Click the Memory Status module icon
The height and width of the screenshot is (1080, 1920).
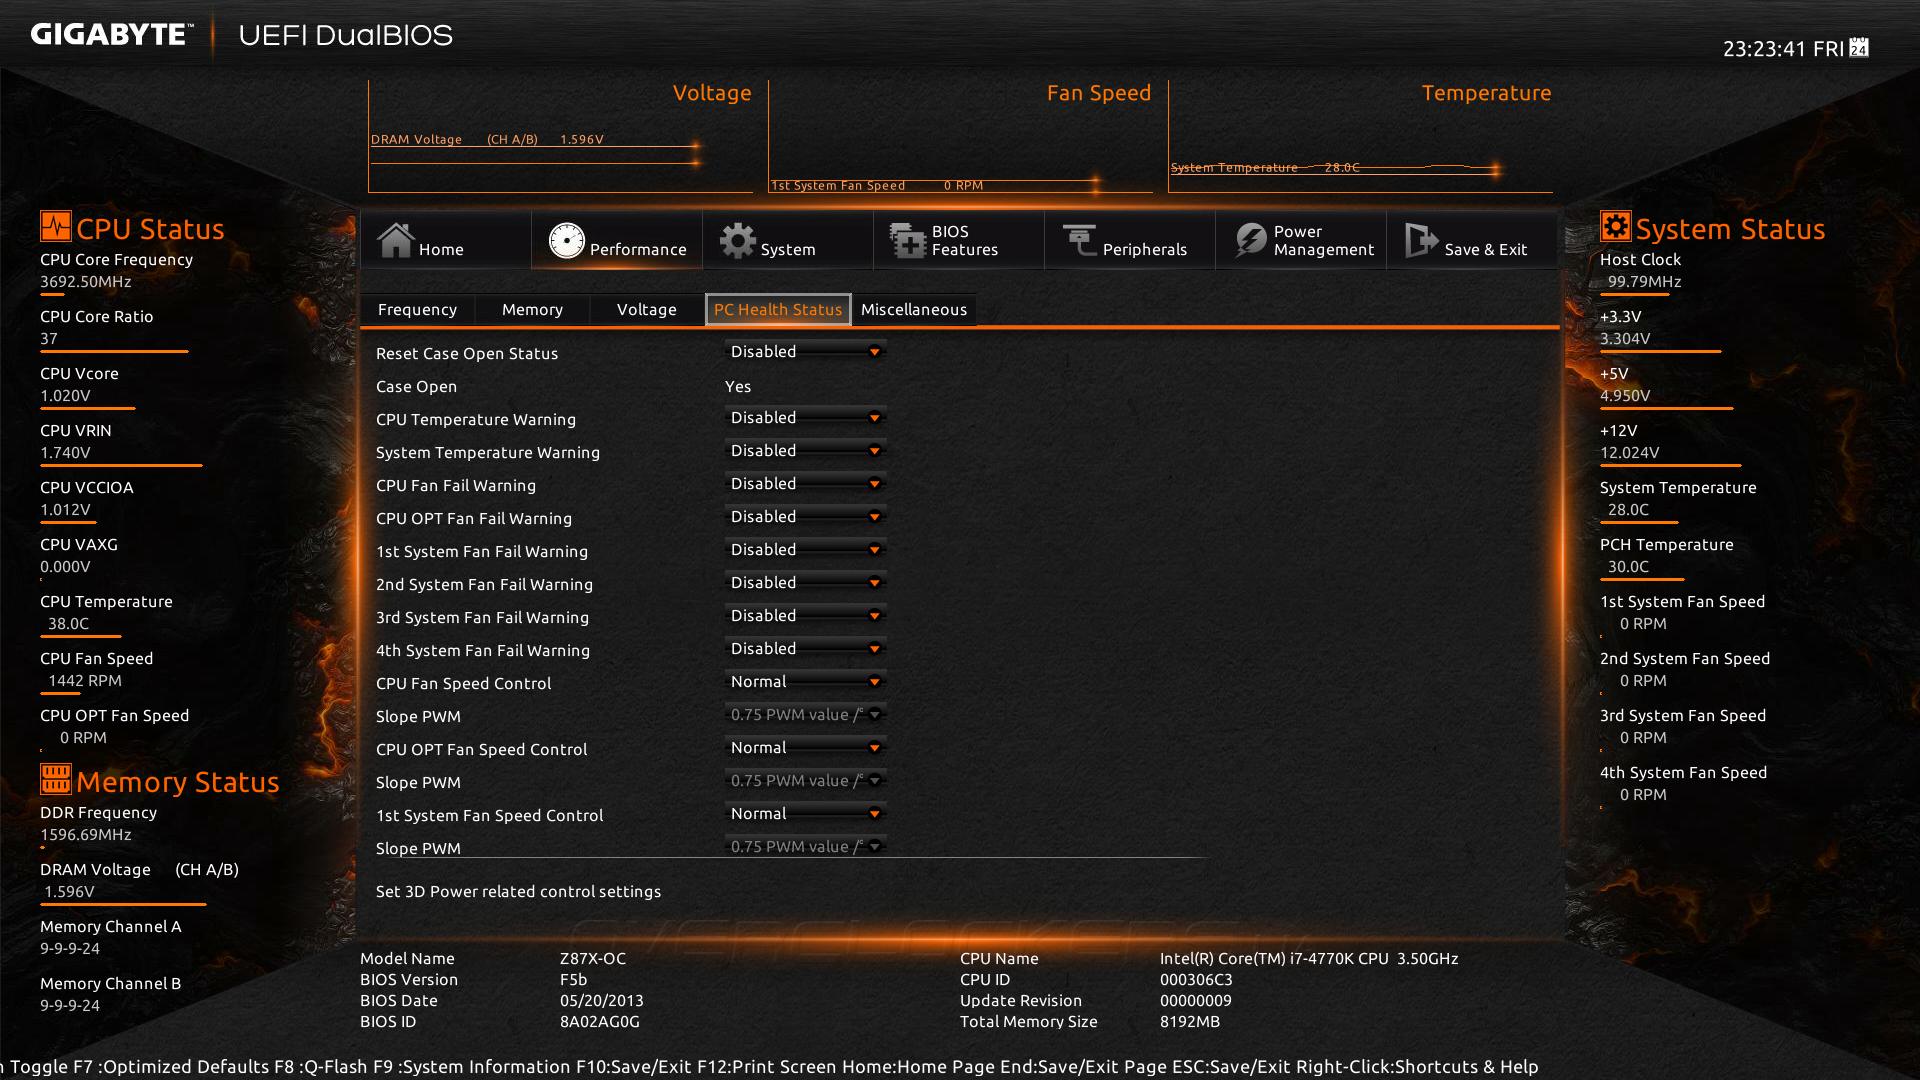(x=55, y=779)
